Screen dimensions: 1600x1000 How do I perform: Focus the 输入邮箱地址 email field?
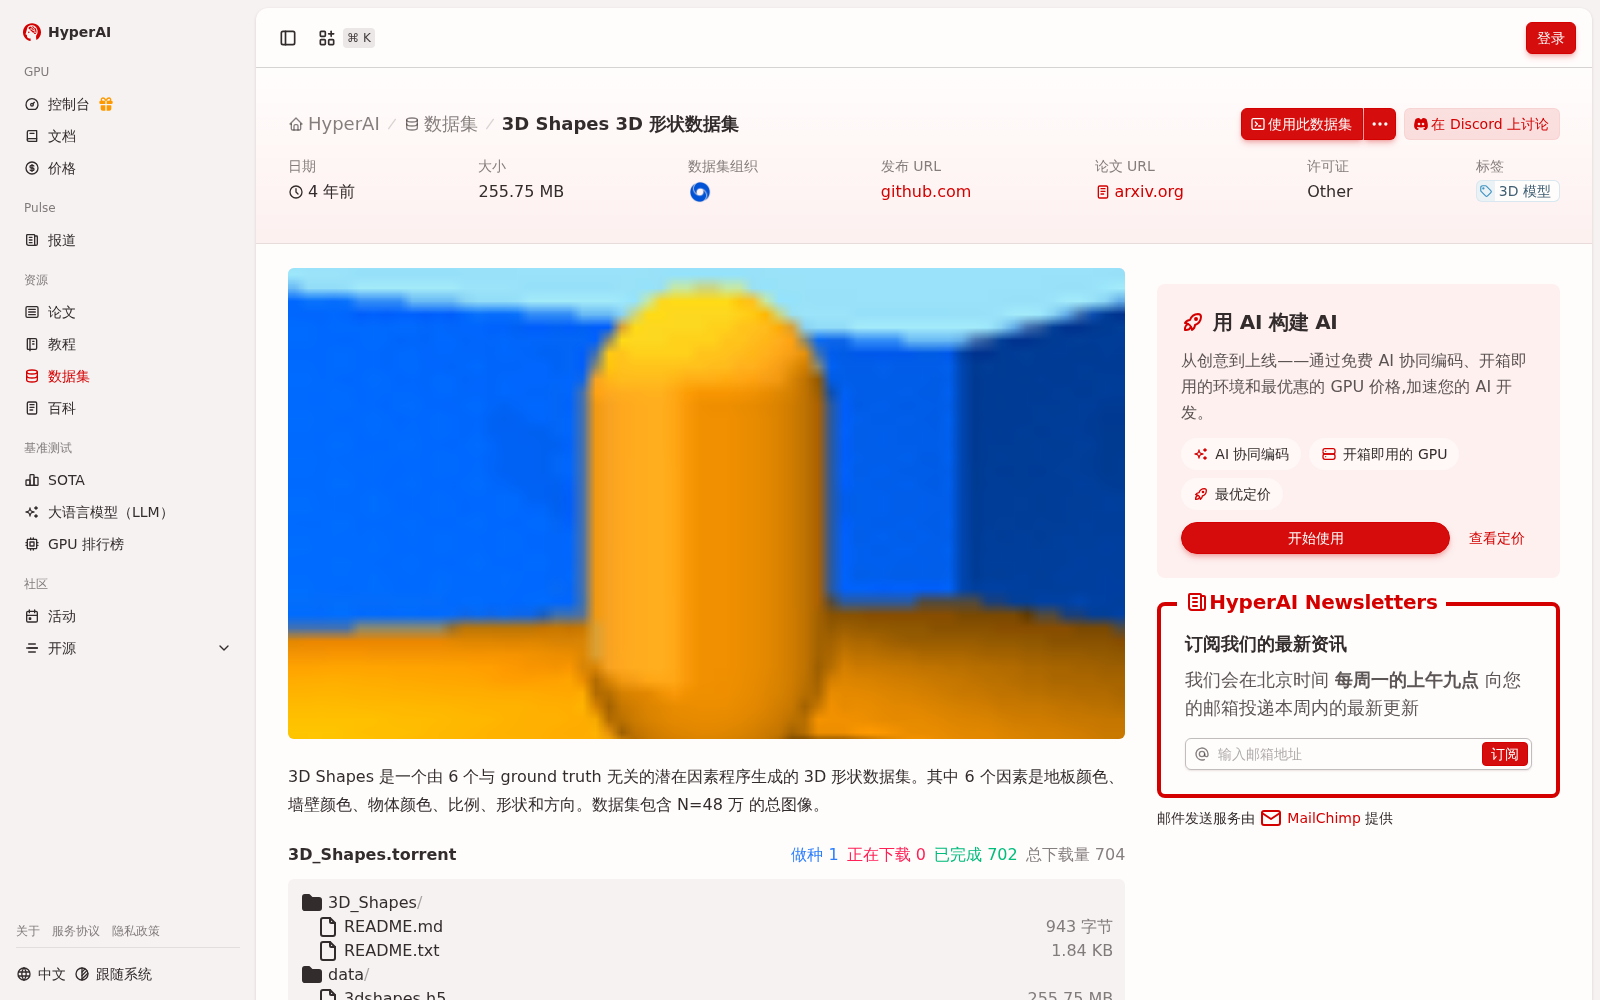(1345, 754)
